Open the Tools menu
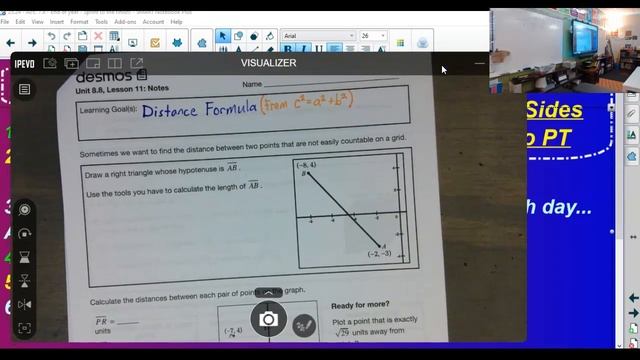This screenshot has height=360, width=640. coord(101,22)
